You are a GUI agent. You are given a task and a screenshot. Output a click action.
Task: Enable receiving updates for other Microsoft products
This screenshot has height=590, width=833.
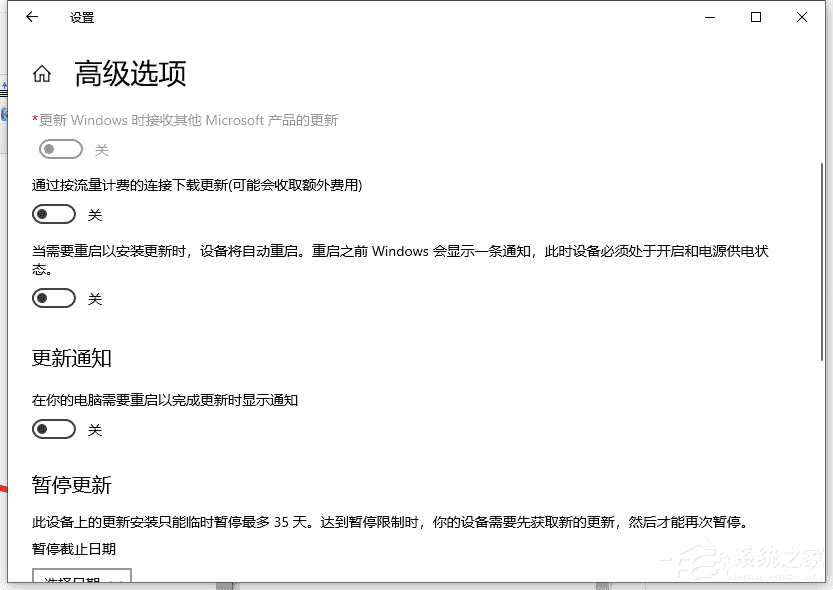click(x=60, y=149)
